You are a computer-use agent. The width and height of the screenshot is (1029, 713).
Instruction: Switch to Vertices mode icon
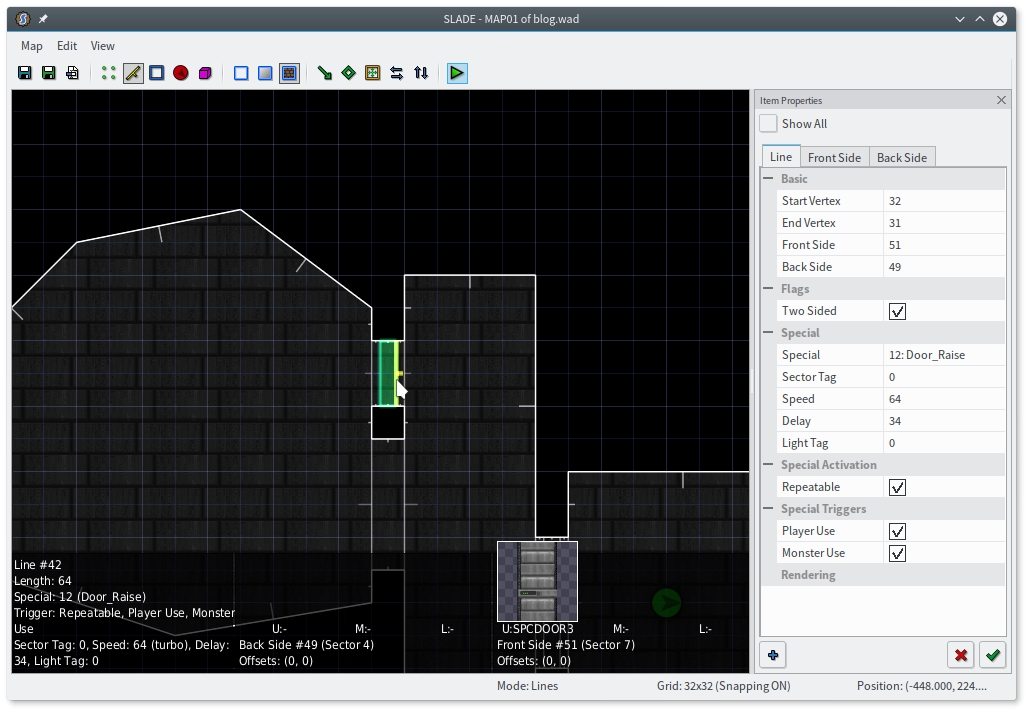click(x=109, y=73)
